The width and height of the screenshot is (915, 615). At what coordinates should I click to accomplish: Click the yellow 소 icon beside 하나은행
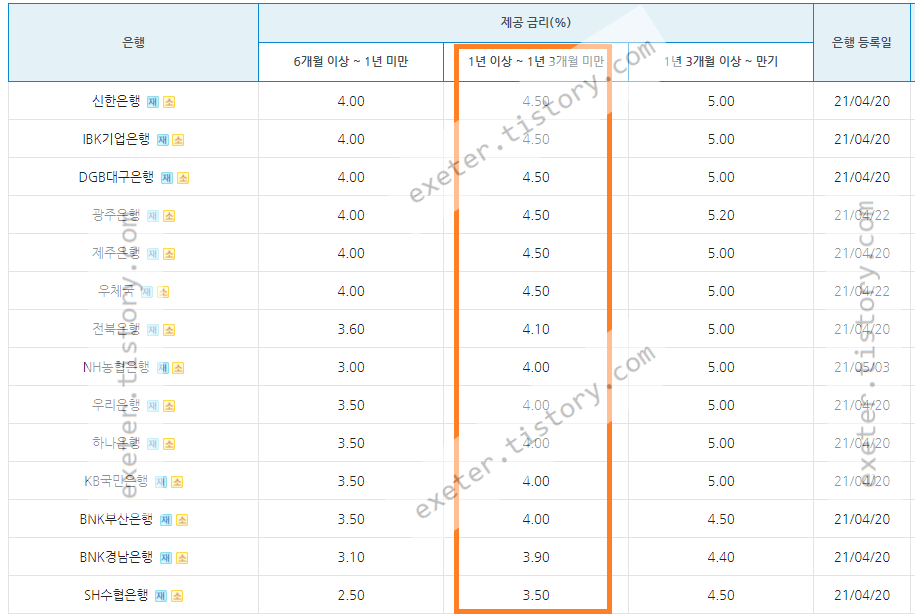(x=169, y=444)
